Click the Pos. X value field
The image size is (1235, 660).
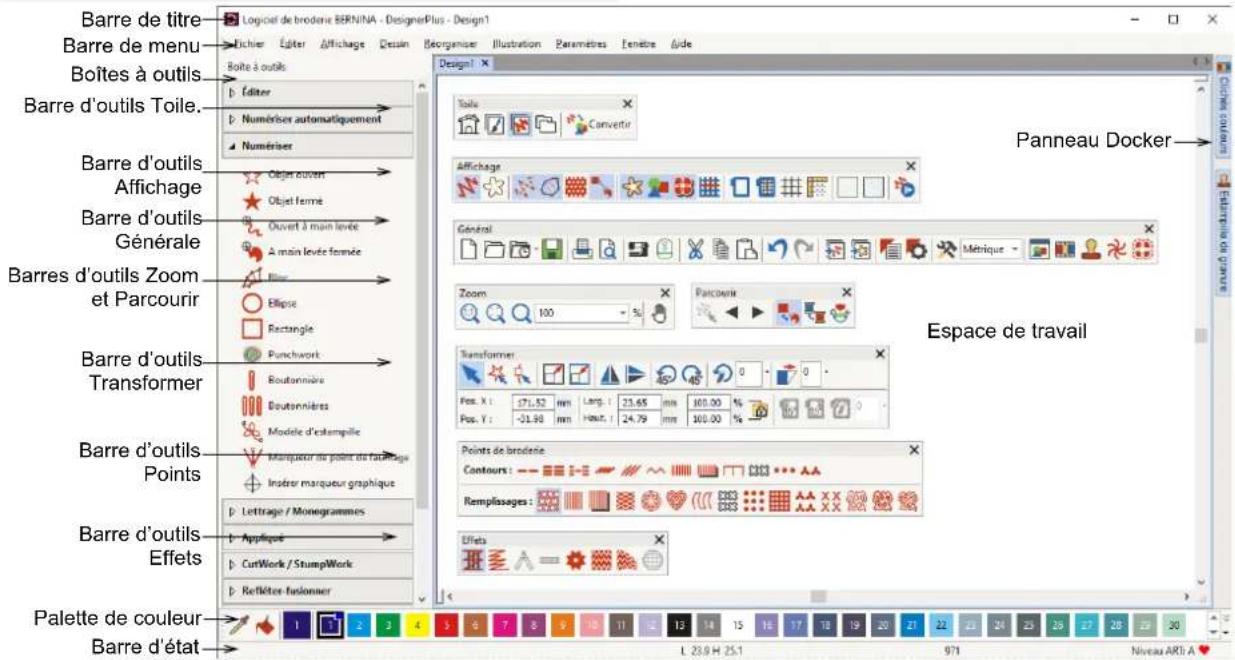[535, 402]
